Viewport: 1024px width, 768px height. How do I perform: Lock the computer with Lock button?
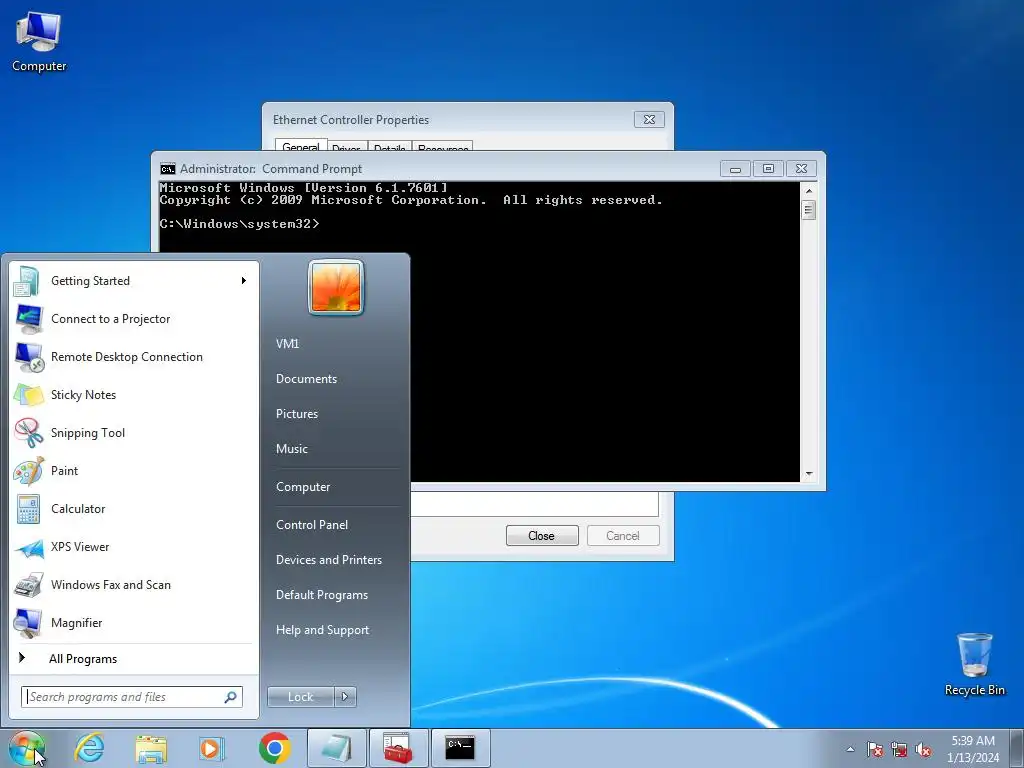click(300, 697)
